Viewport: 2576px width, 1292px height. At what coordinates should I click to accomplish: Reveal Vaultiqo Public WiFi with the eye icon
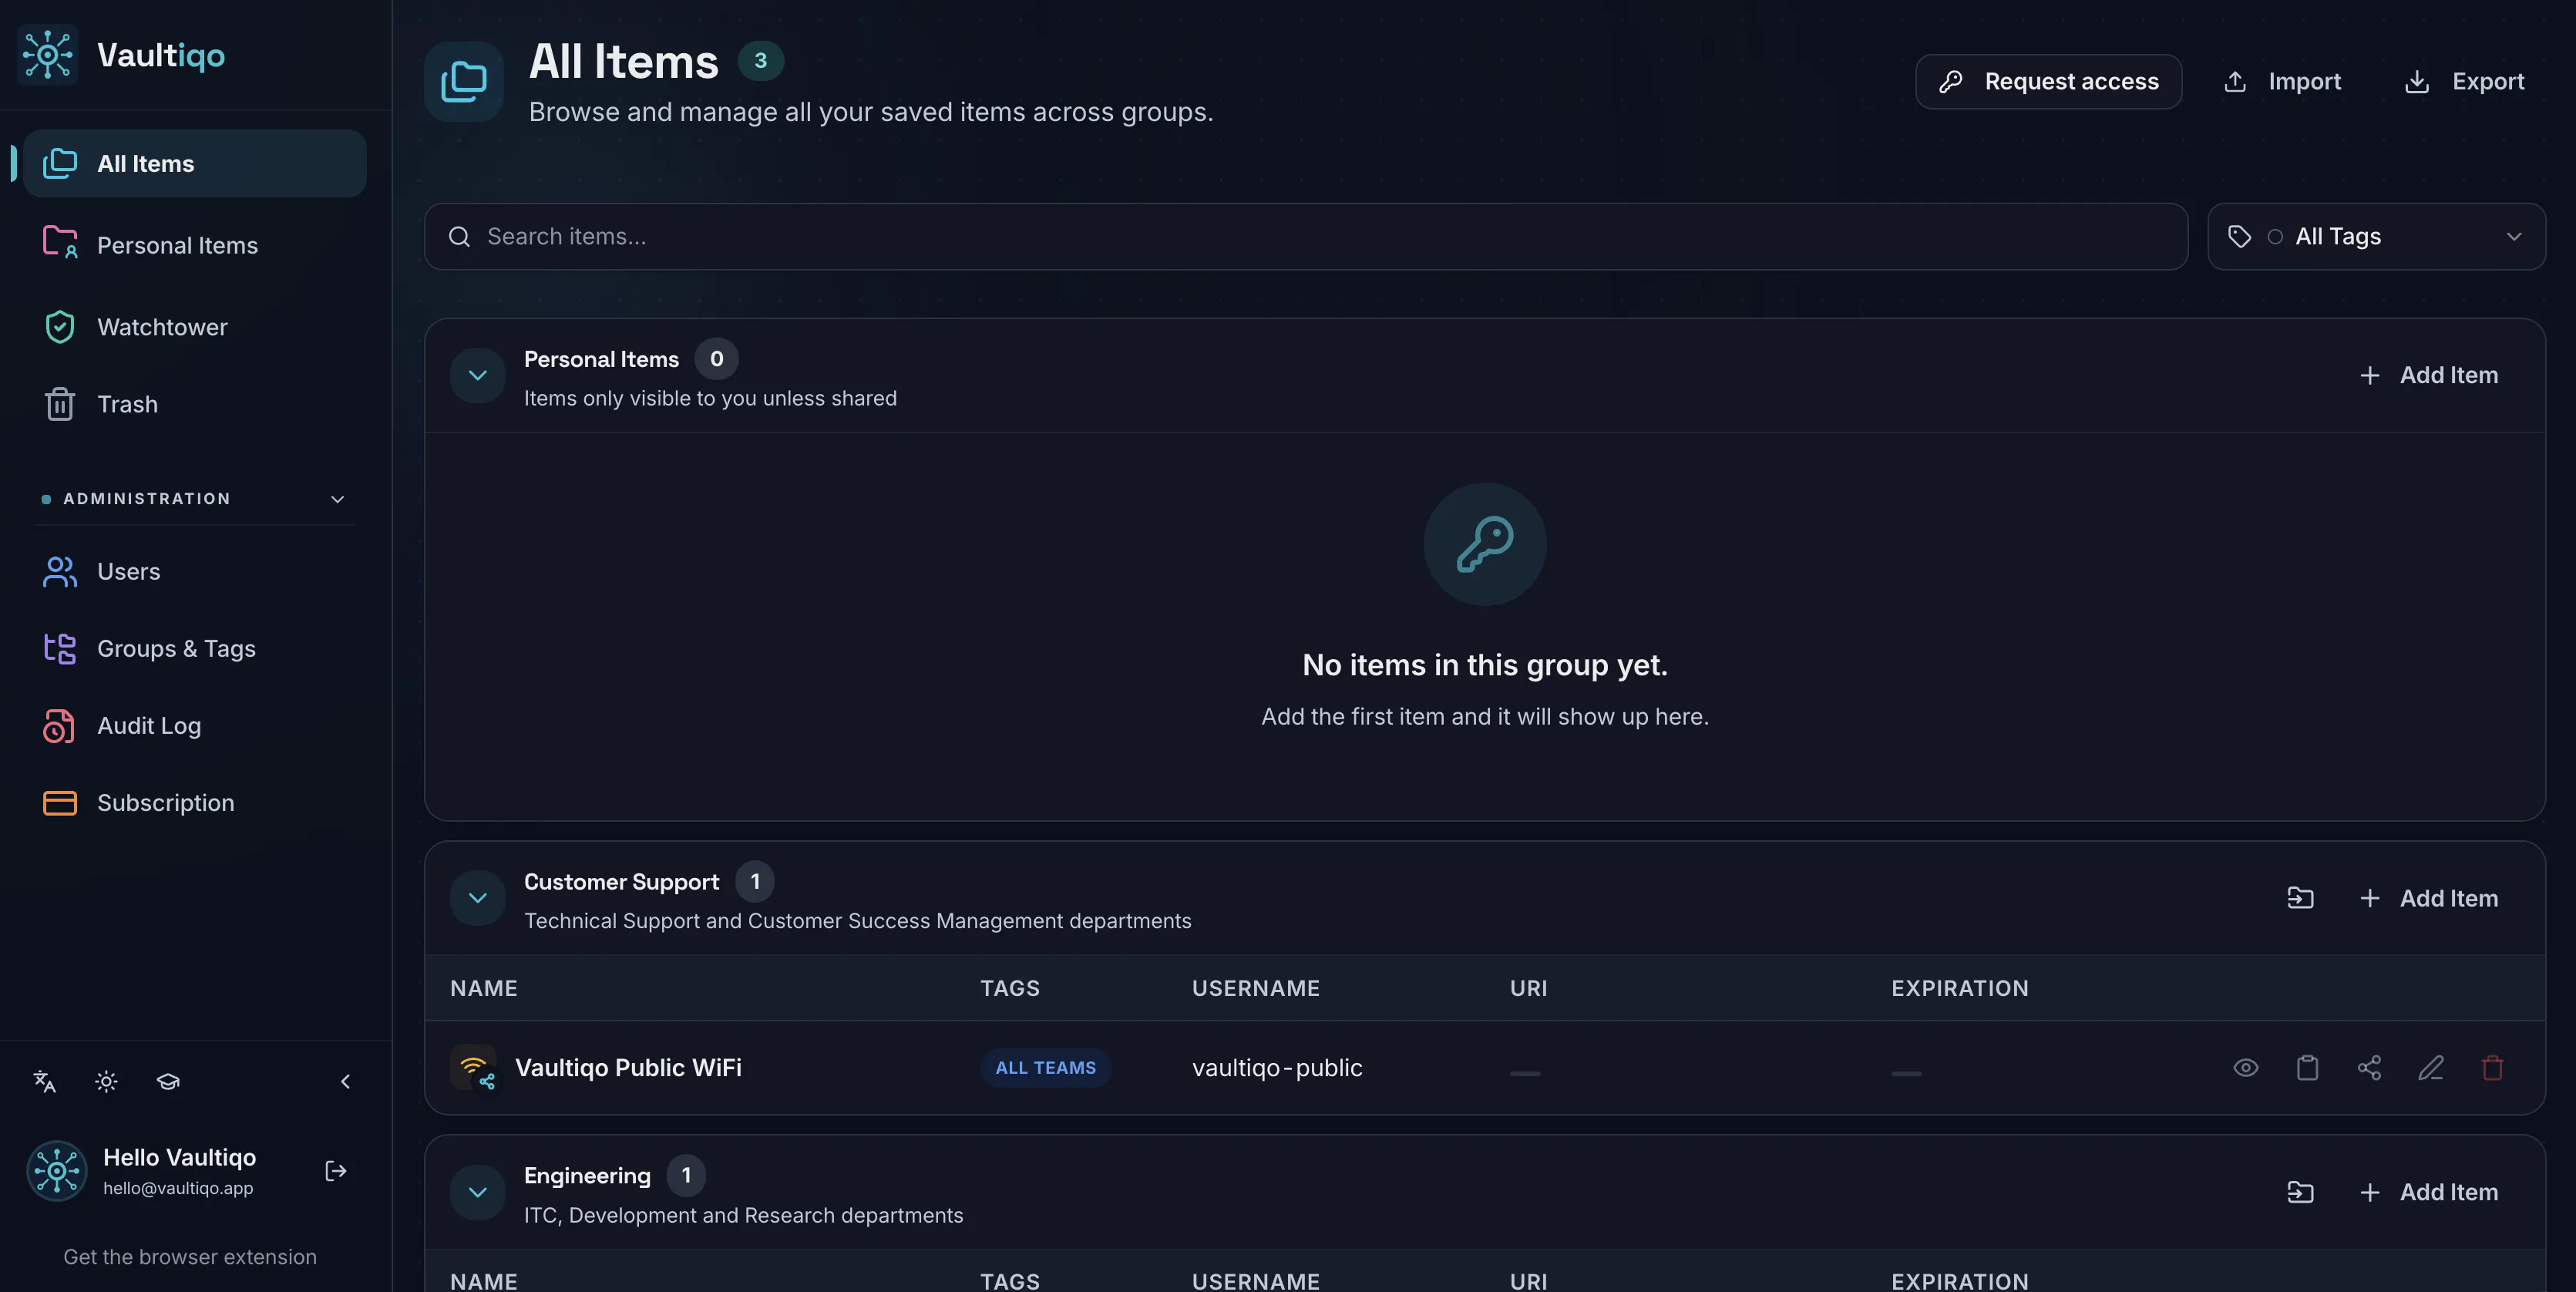pos(2246,1067)
